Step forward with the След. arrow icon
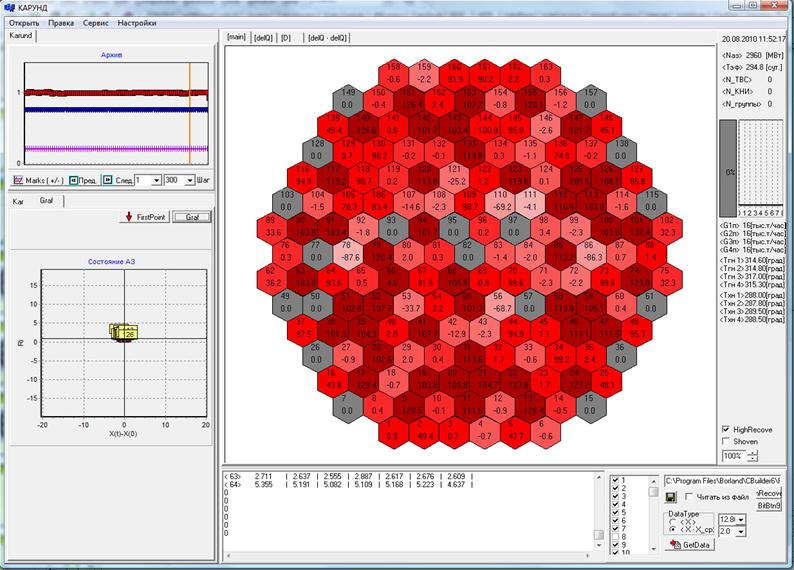Viewport: 794px width, 570px height. point(108,180)
